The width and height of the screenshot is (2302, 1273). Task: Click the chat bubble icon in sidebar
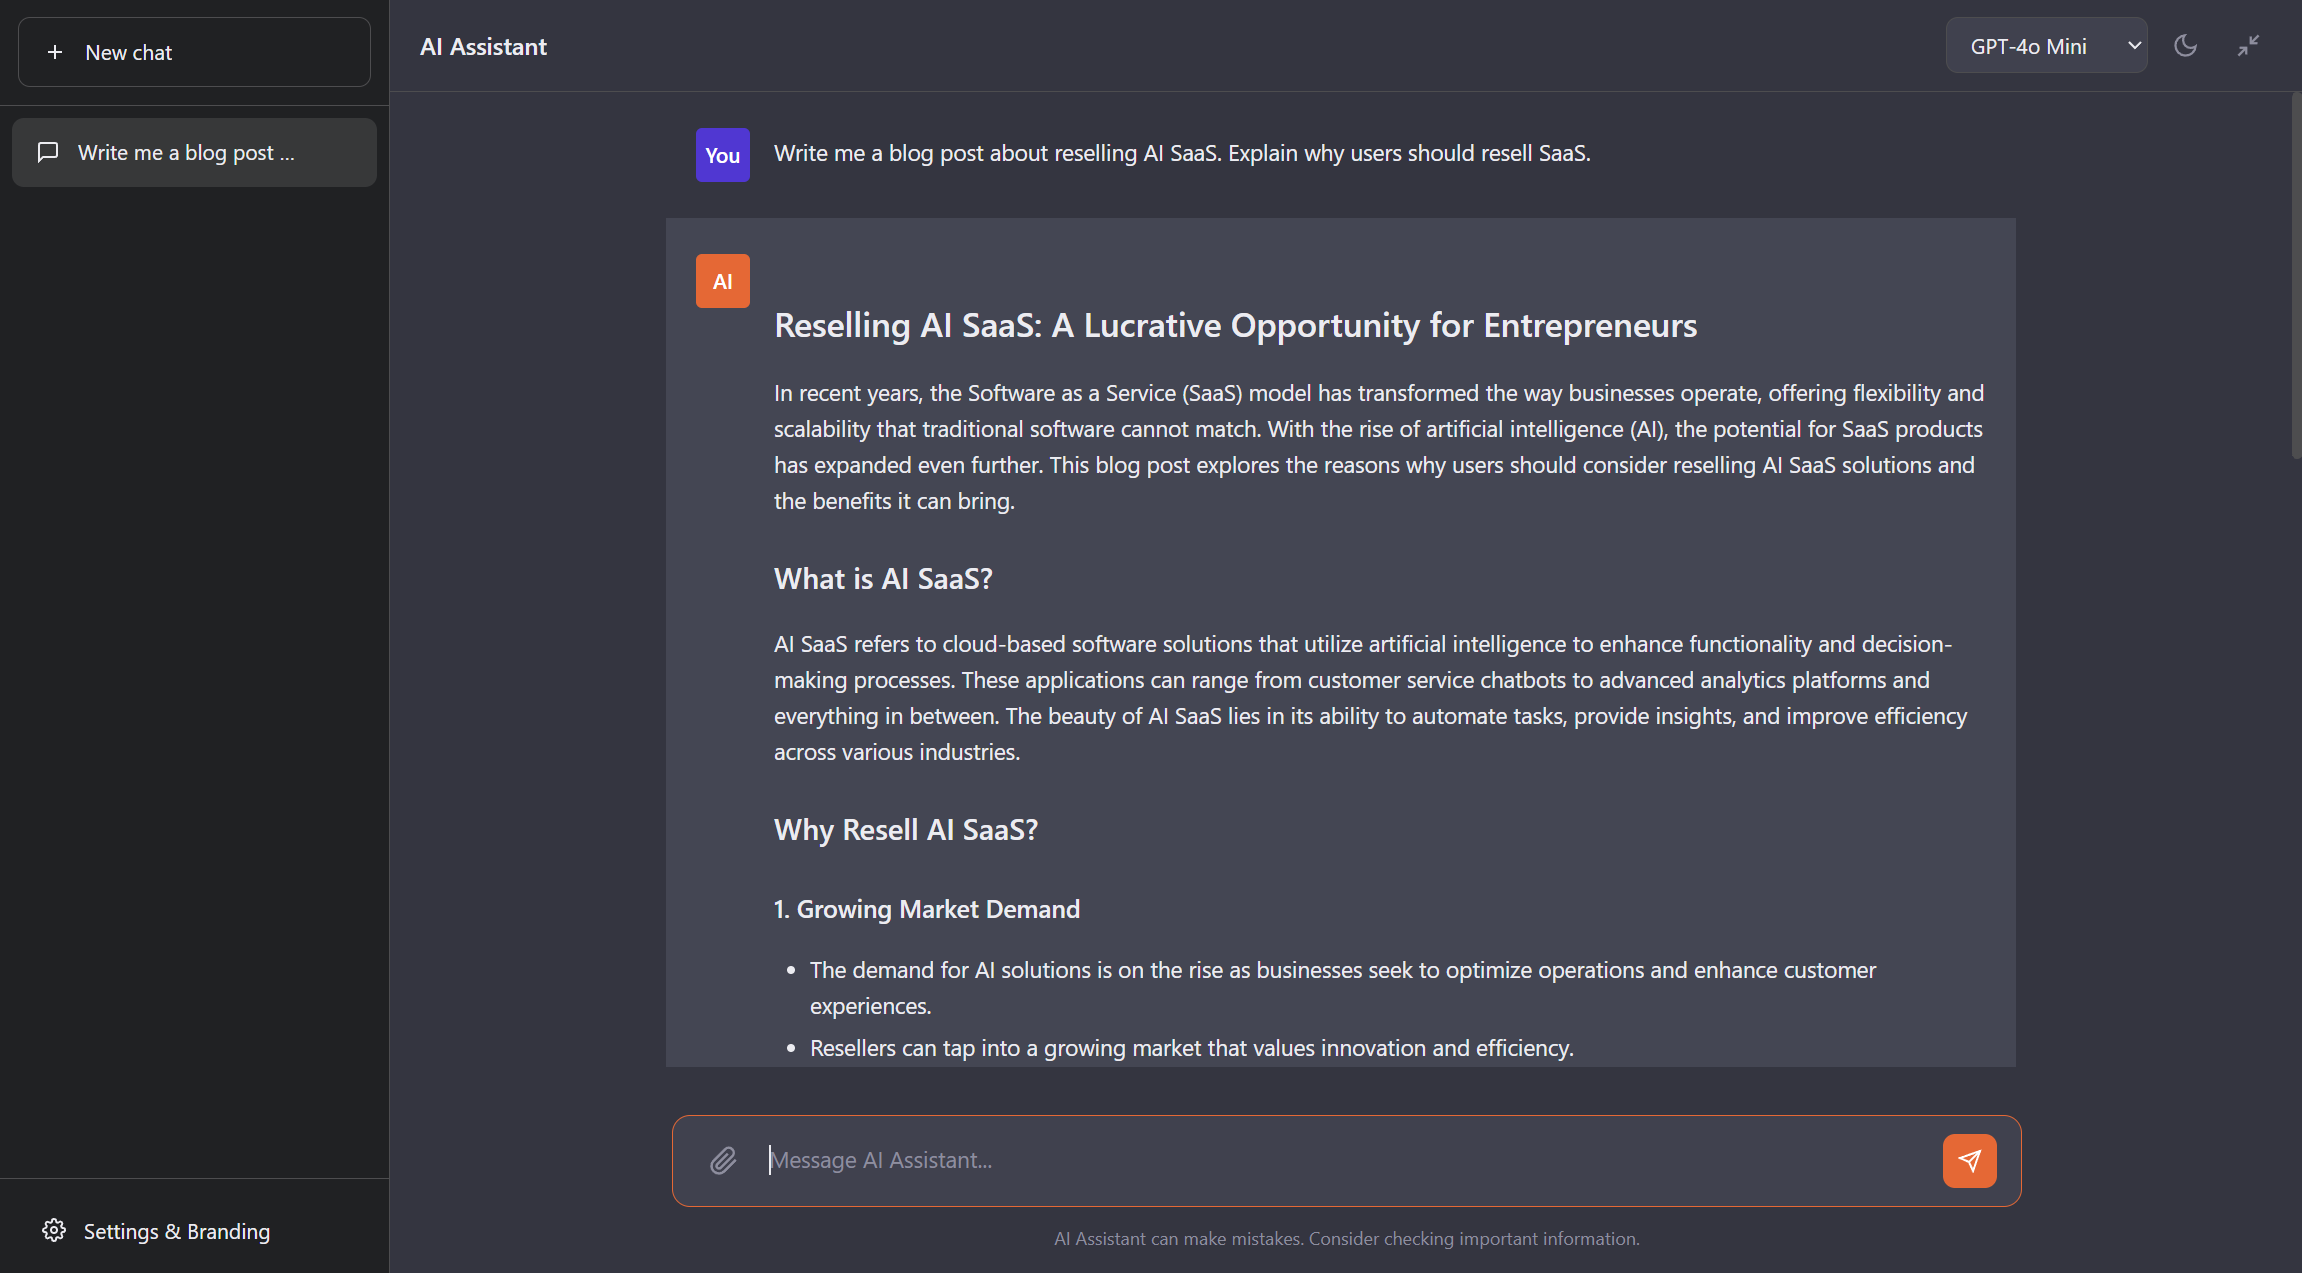48,152
